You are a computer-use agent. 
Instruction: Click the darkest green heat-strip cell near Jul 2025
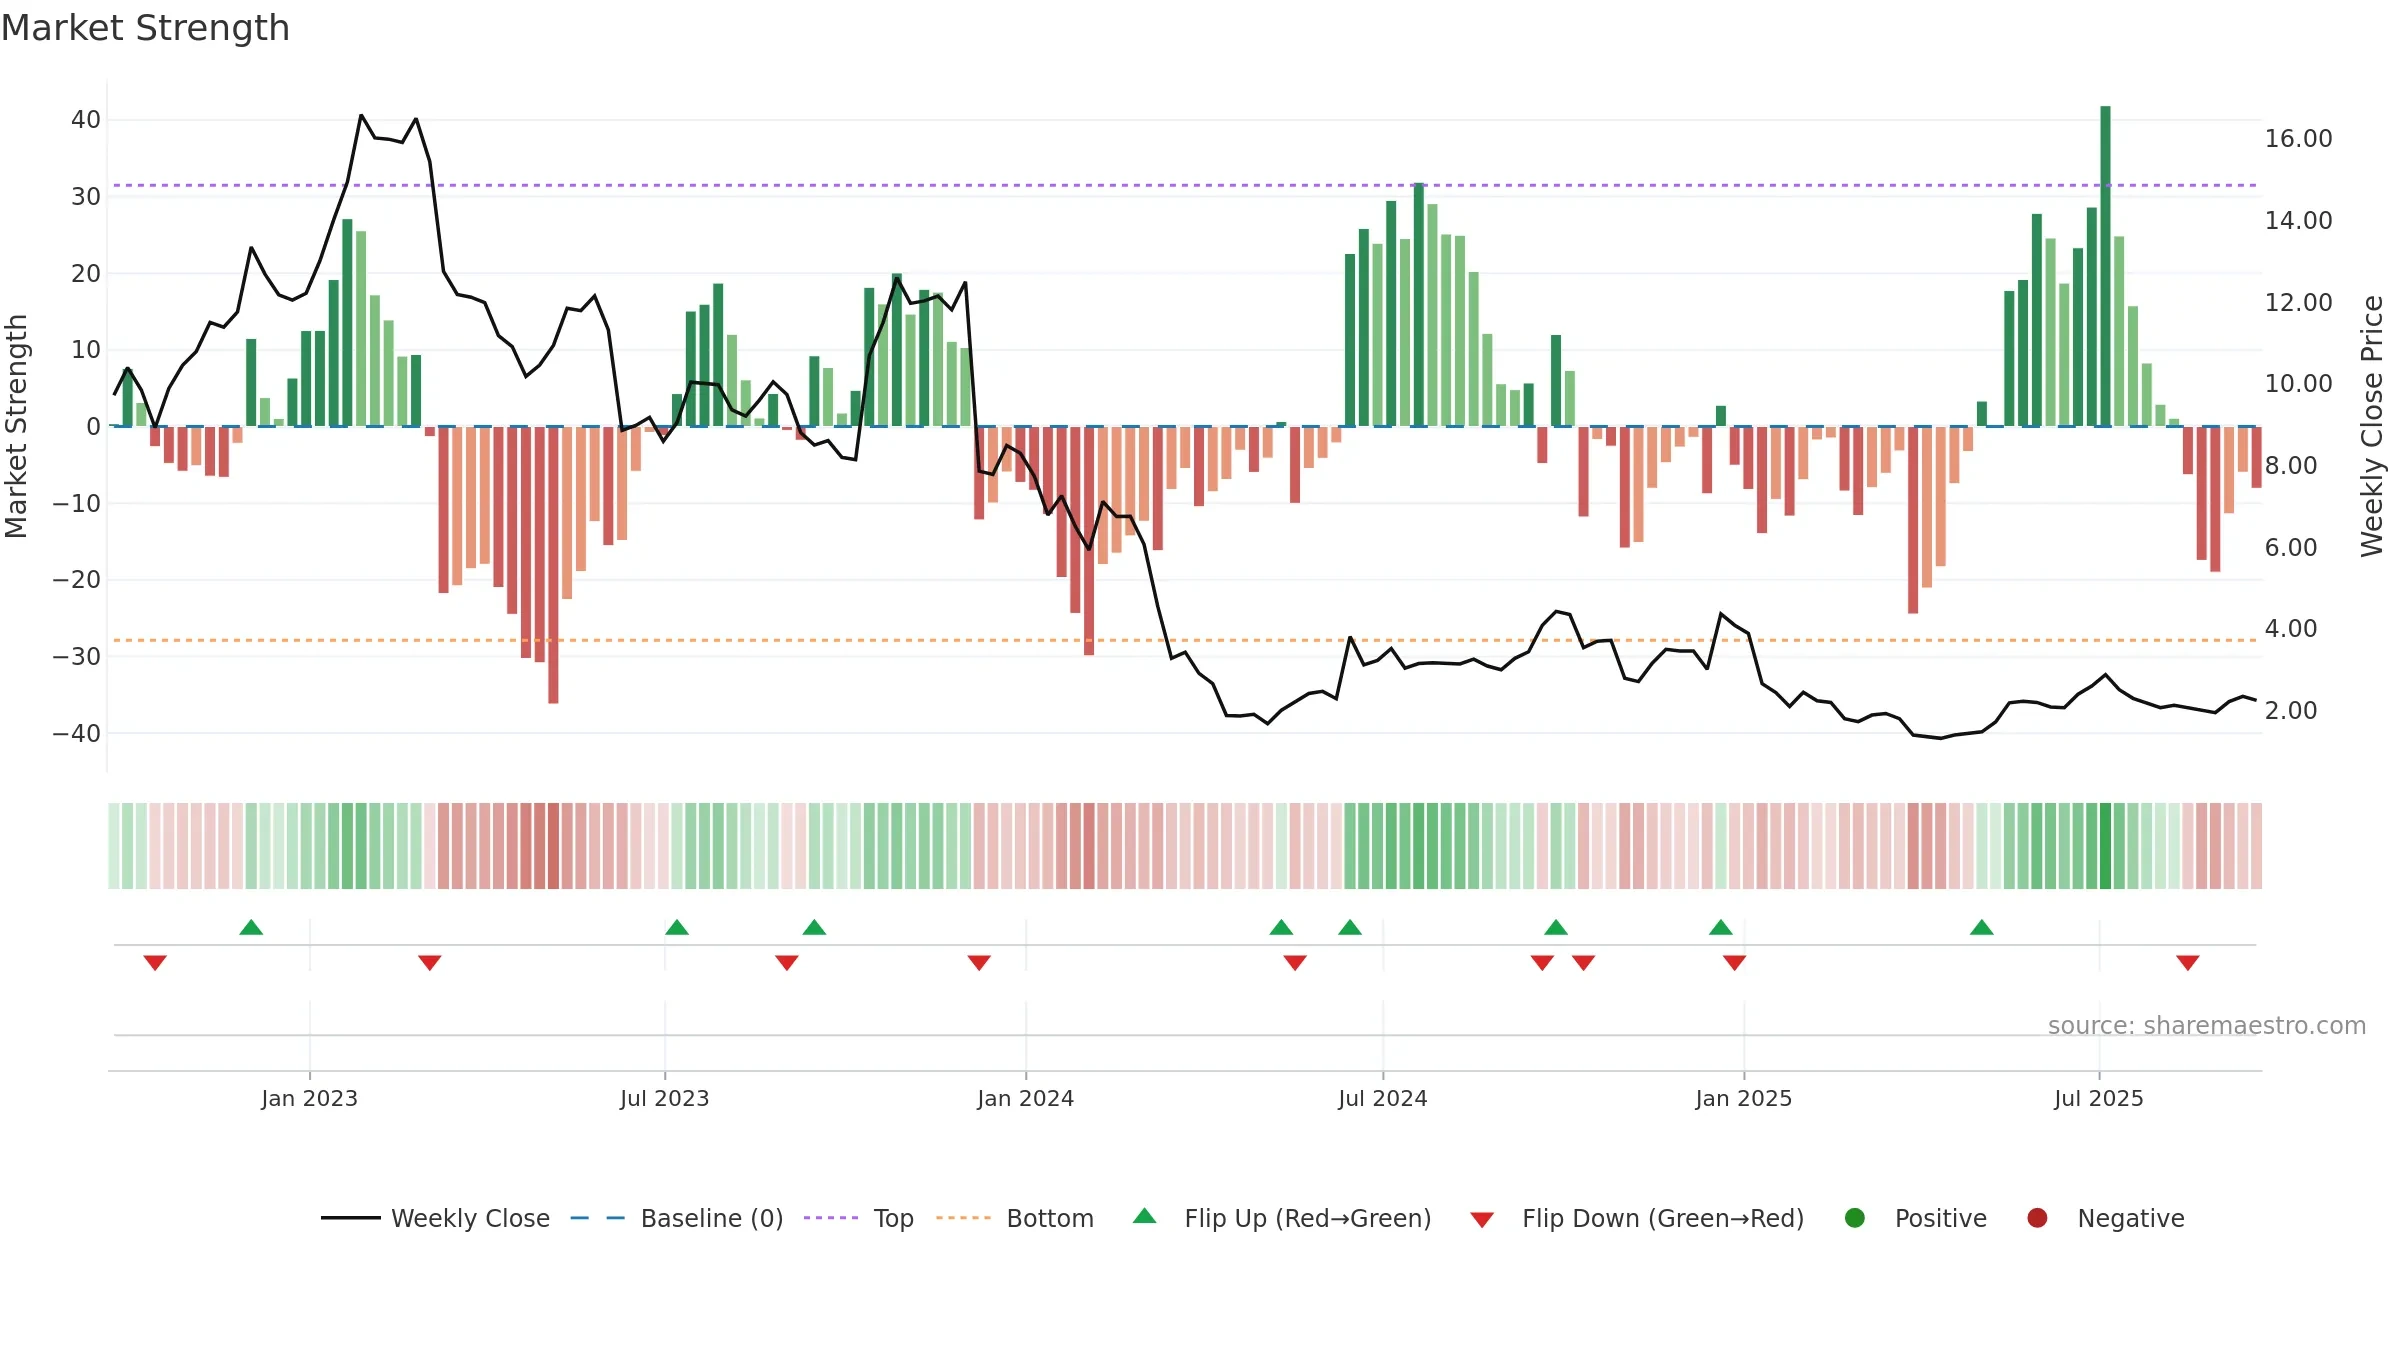pos(2105,846)
